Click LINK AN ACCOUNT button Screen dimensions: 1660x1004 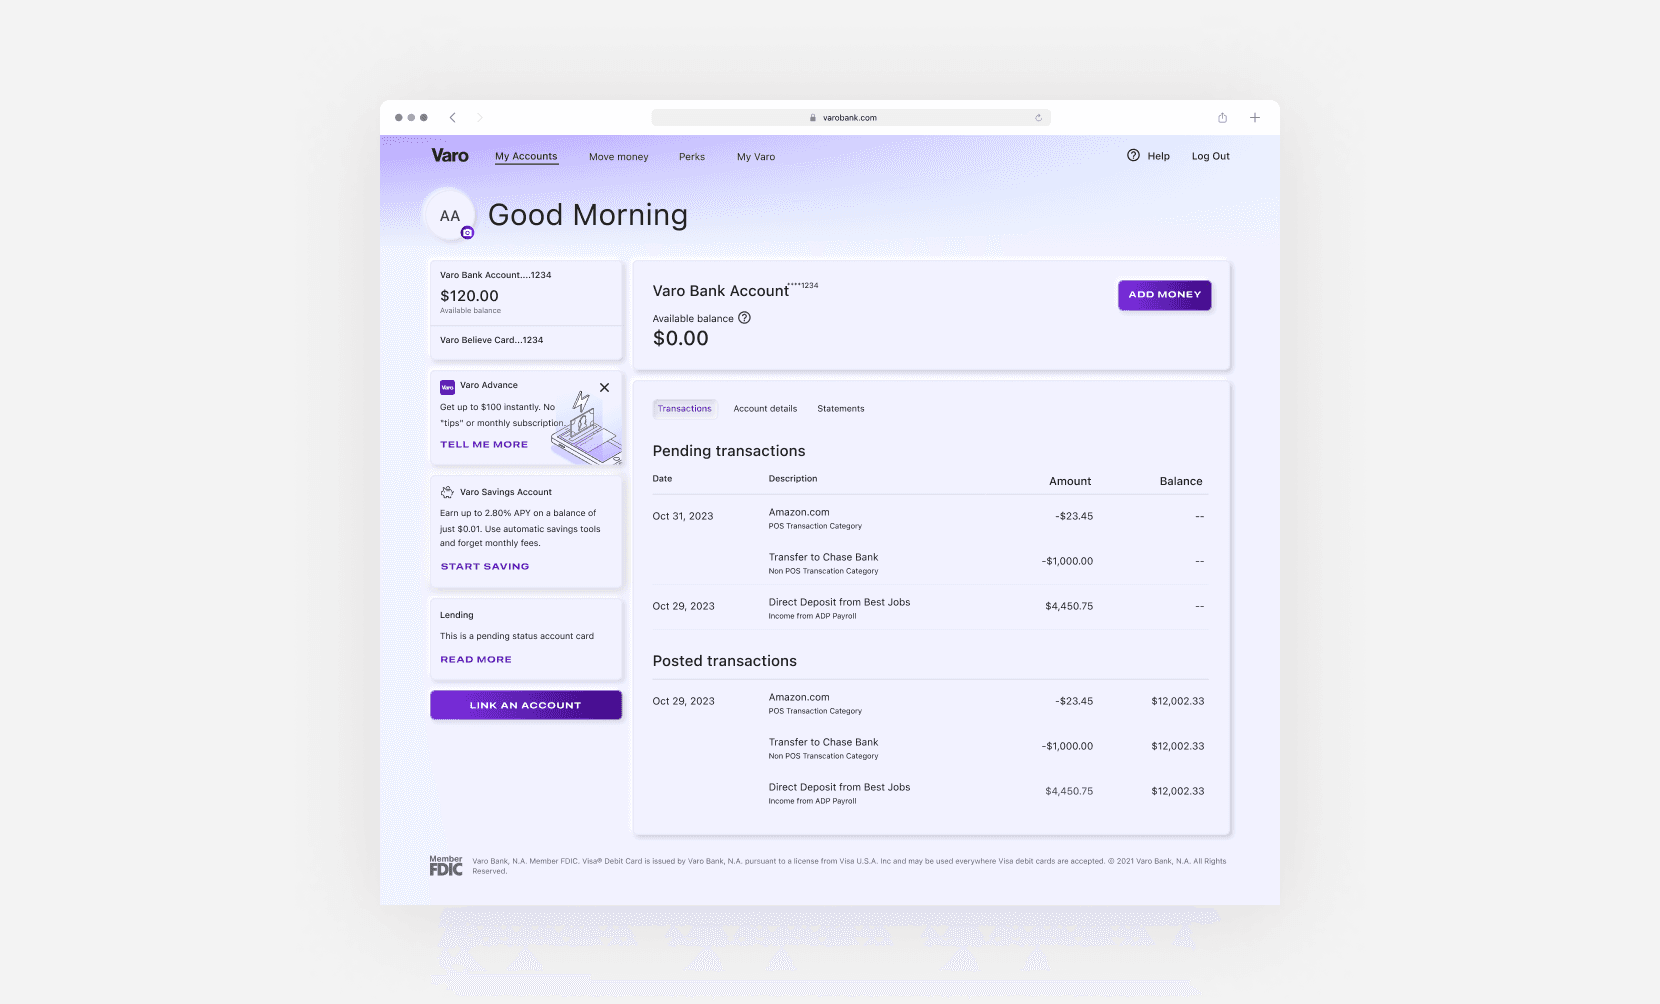pyautogui.click(x=526, y=705)
